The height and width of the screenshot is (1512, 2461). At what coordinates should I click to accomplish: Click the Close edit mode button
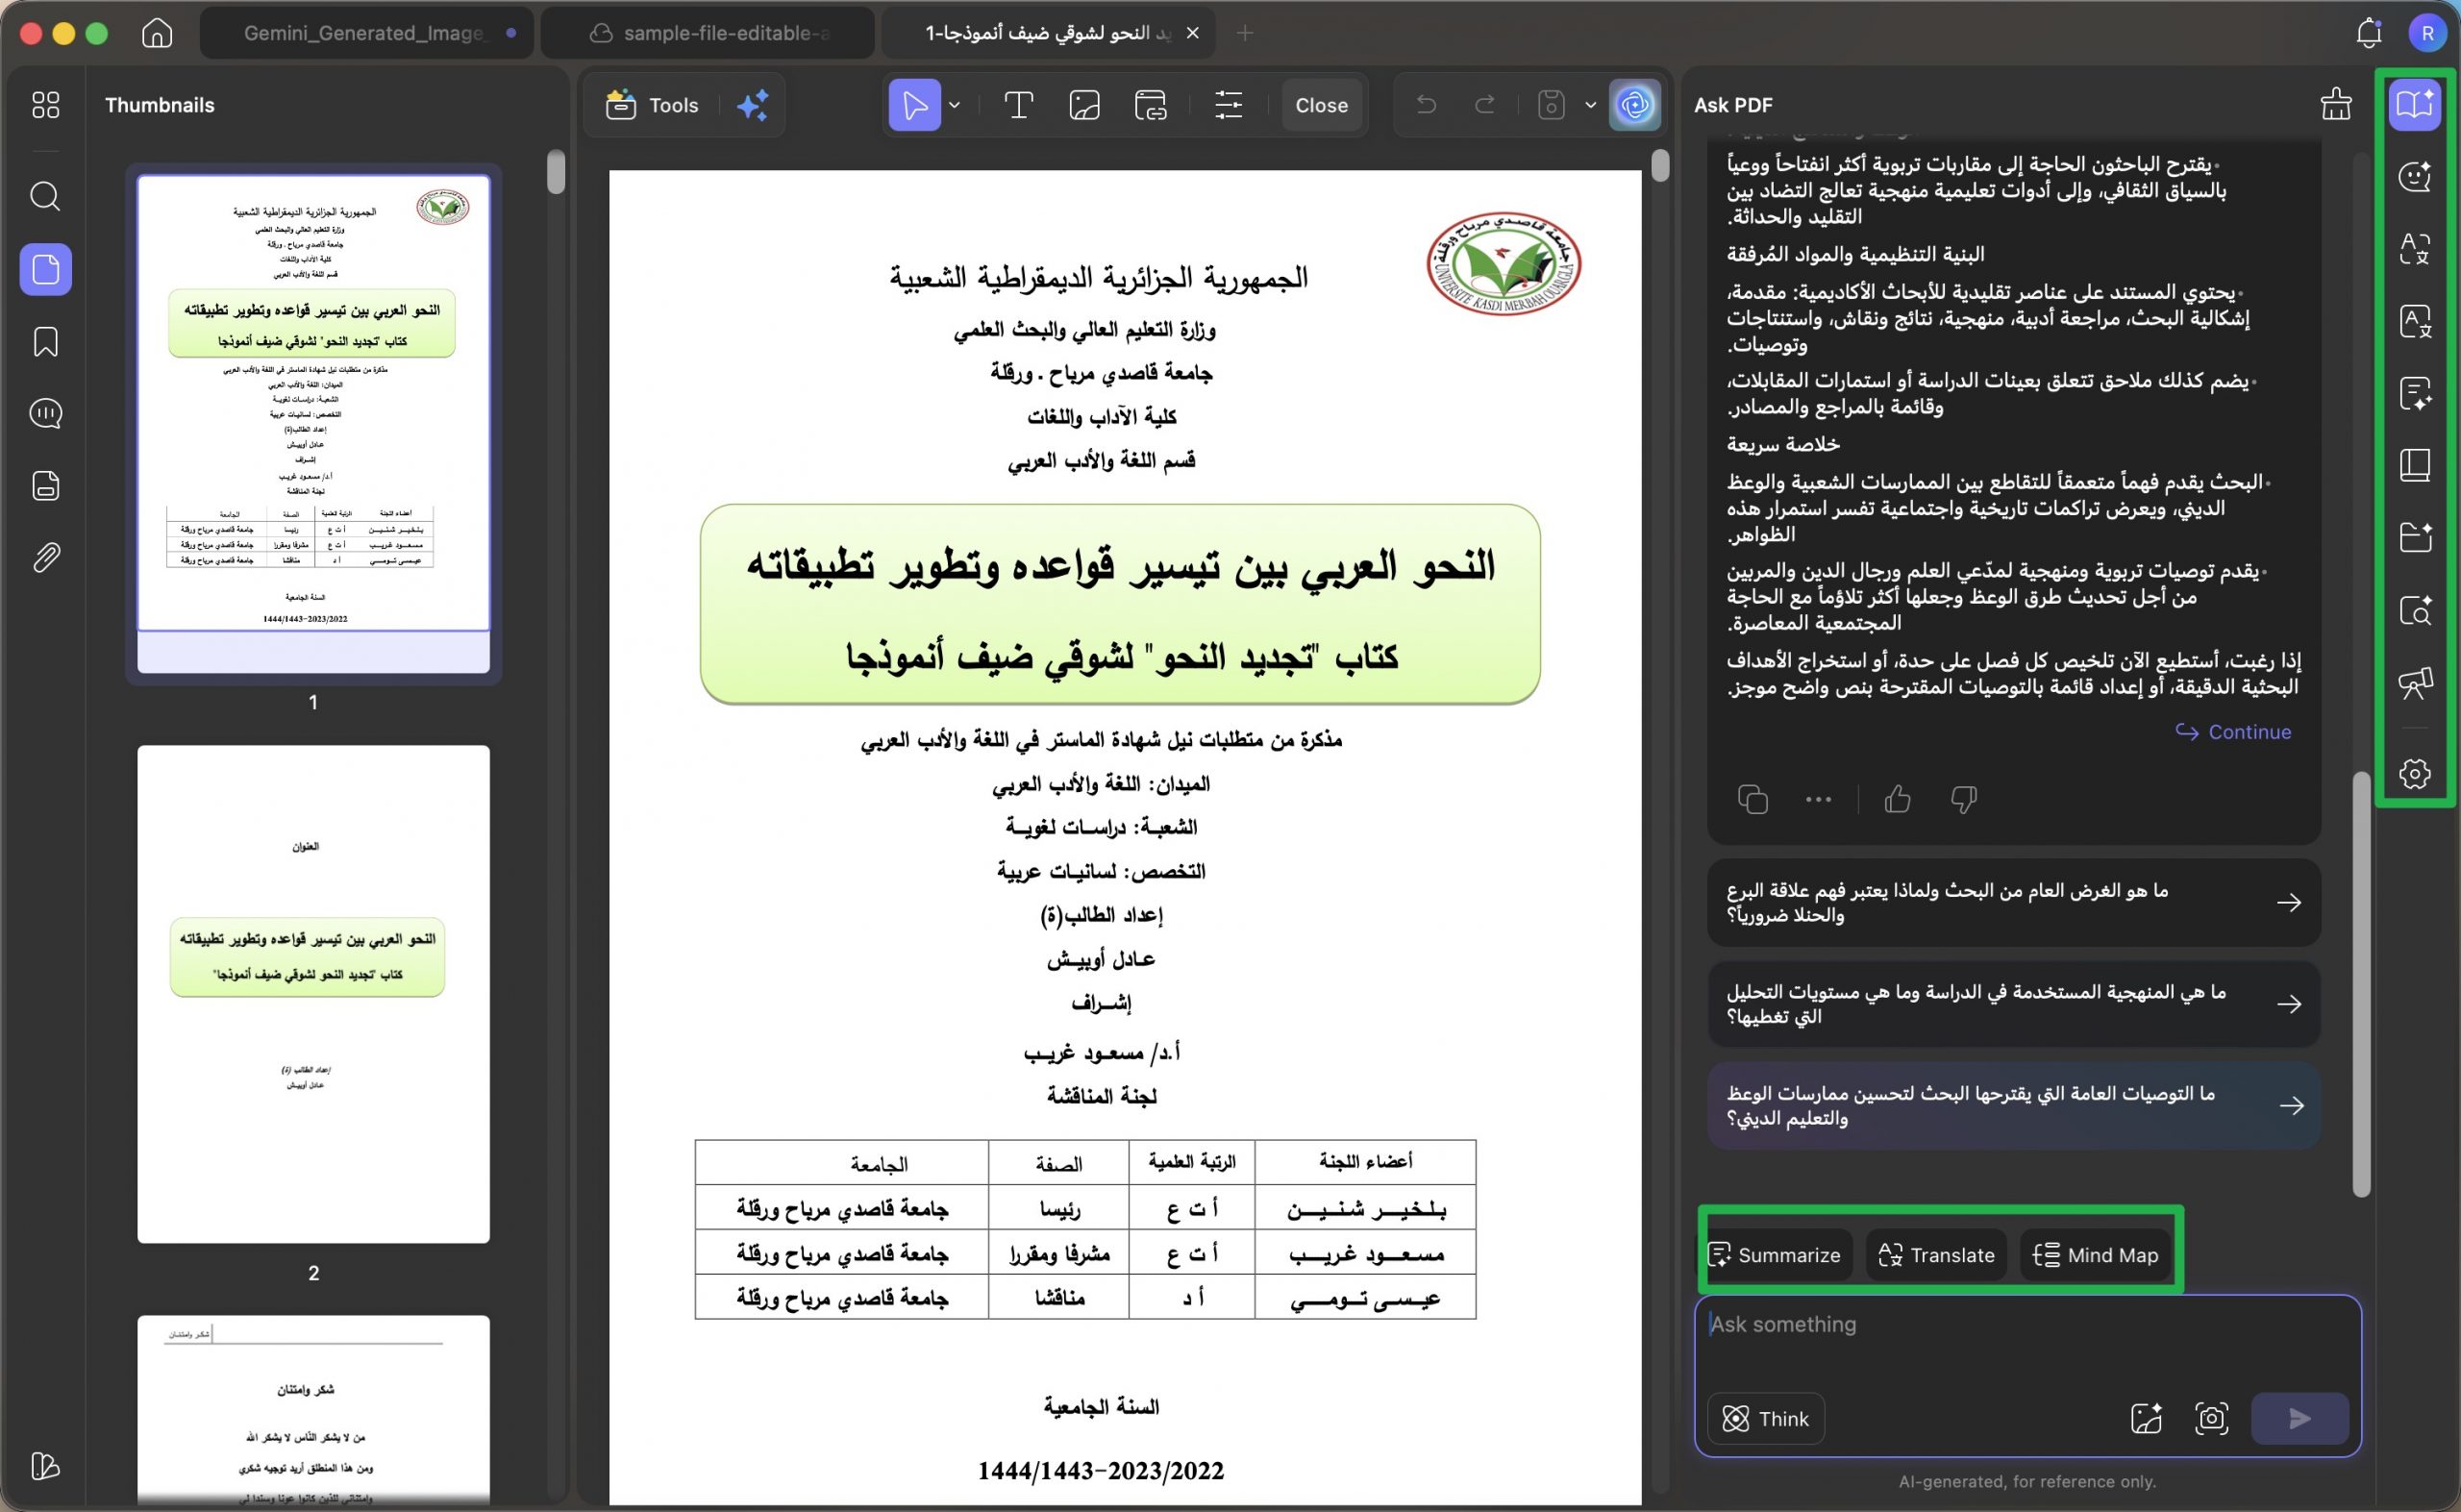click(x=1321, y=105)
